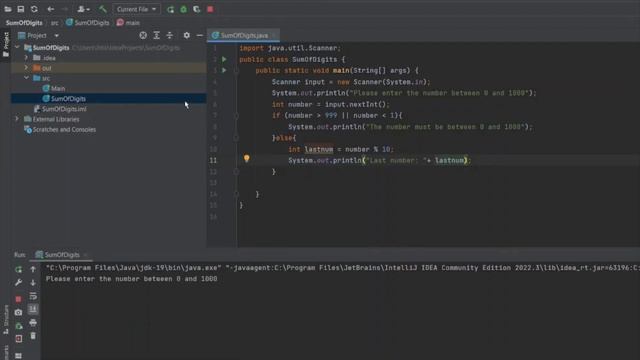Rerun the program with the green toolbar icon
The width and height of the screenshot is (640, 360).
tap(170, 9)
